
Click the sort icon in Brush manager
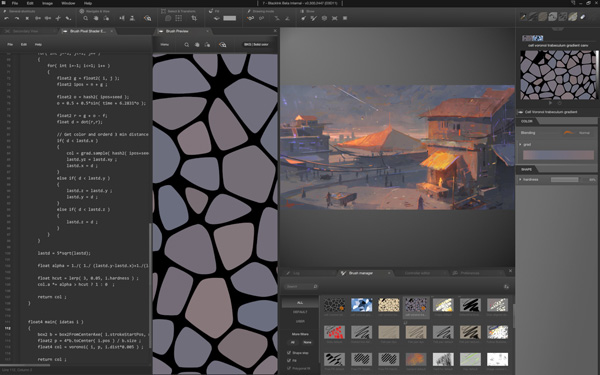pyautogui.click(x=506, y=287)
